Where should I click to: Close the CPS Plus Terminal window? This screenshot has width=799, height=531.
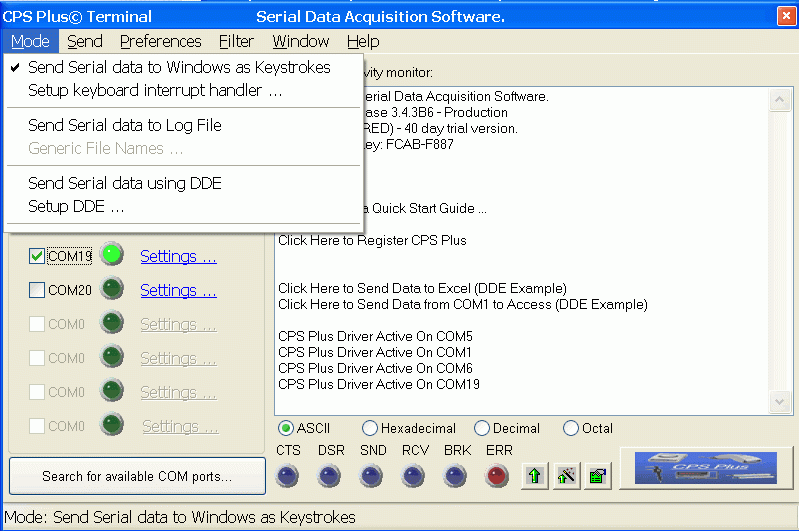pyautogui.click(x=786, y=16)
